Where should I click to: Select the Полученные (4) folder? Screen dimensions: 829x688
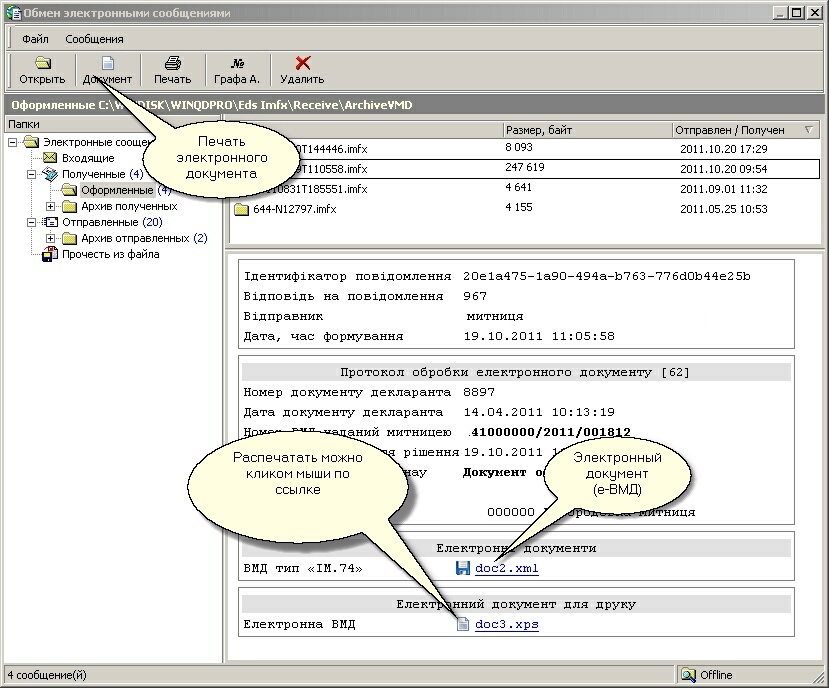click(103, 174)
